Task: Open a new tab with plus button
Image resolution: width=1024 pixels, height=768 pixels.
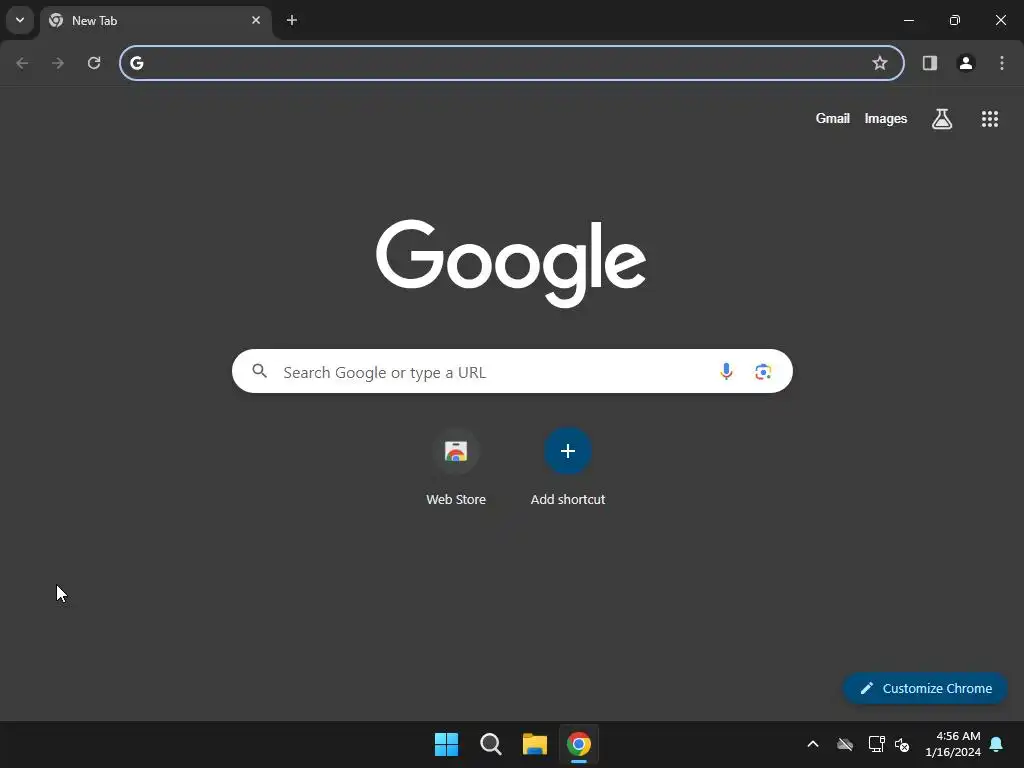Action: coord(292,20)
